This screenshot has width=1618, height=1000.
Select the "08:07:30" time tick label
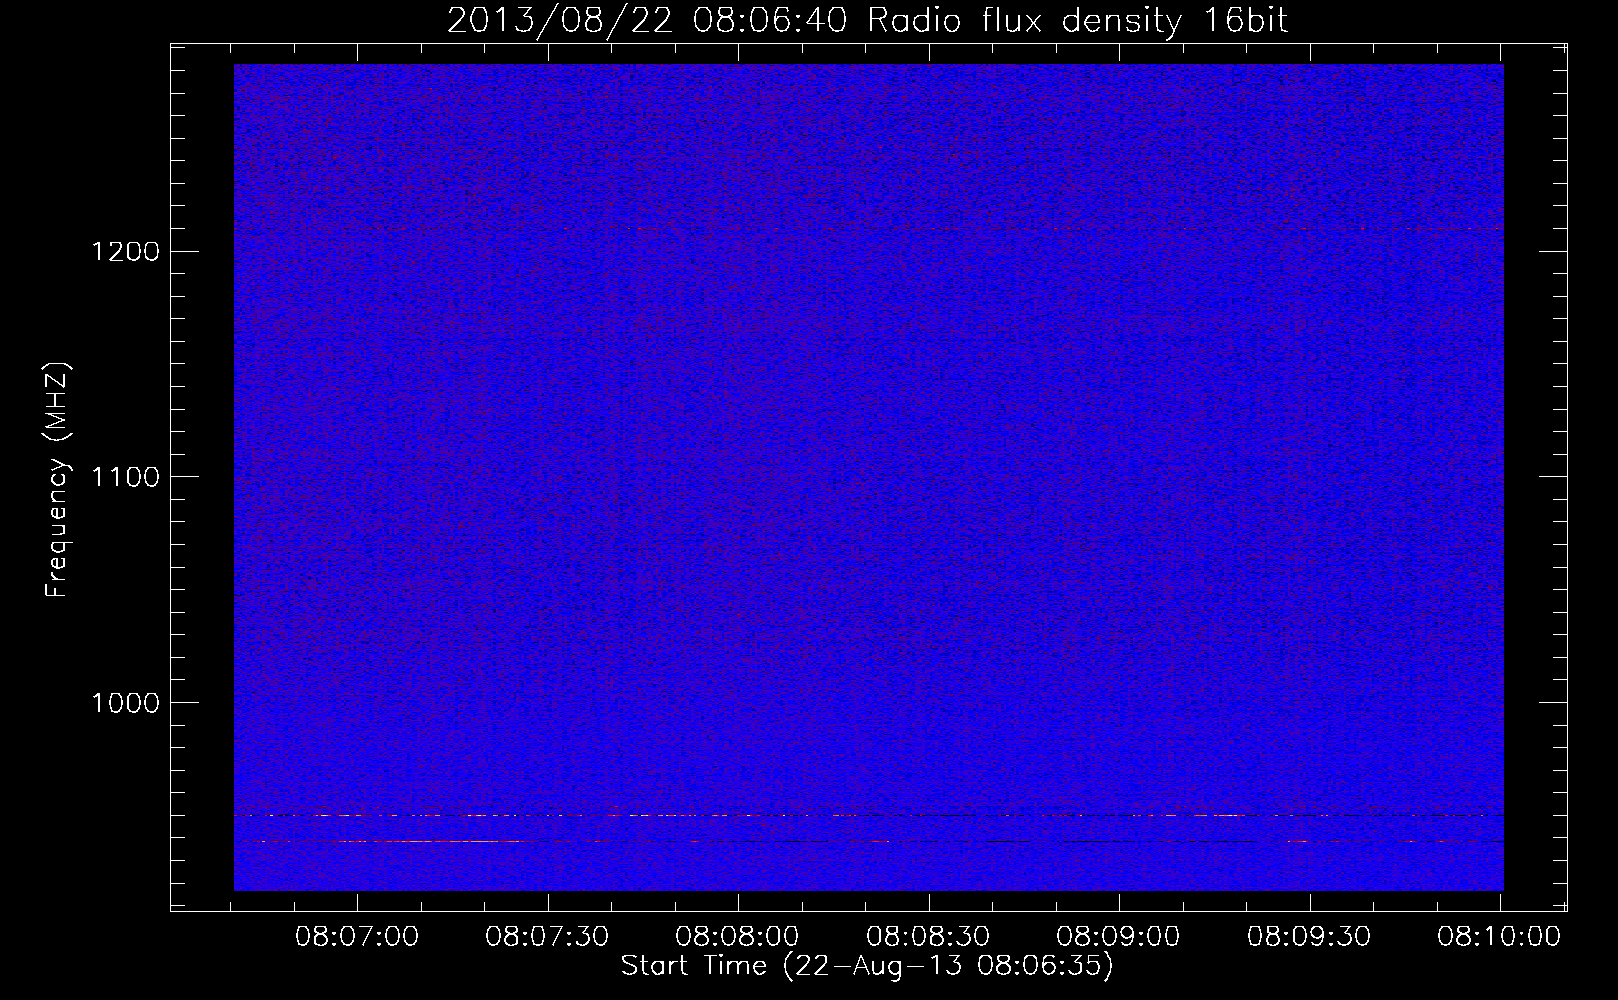[548, 937]
